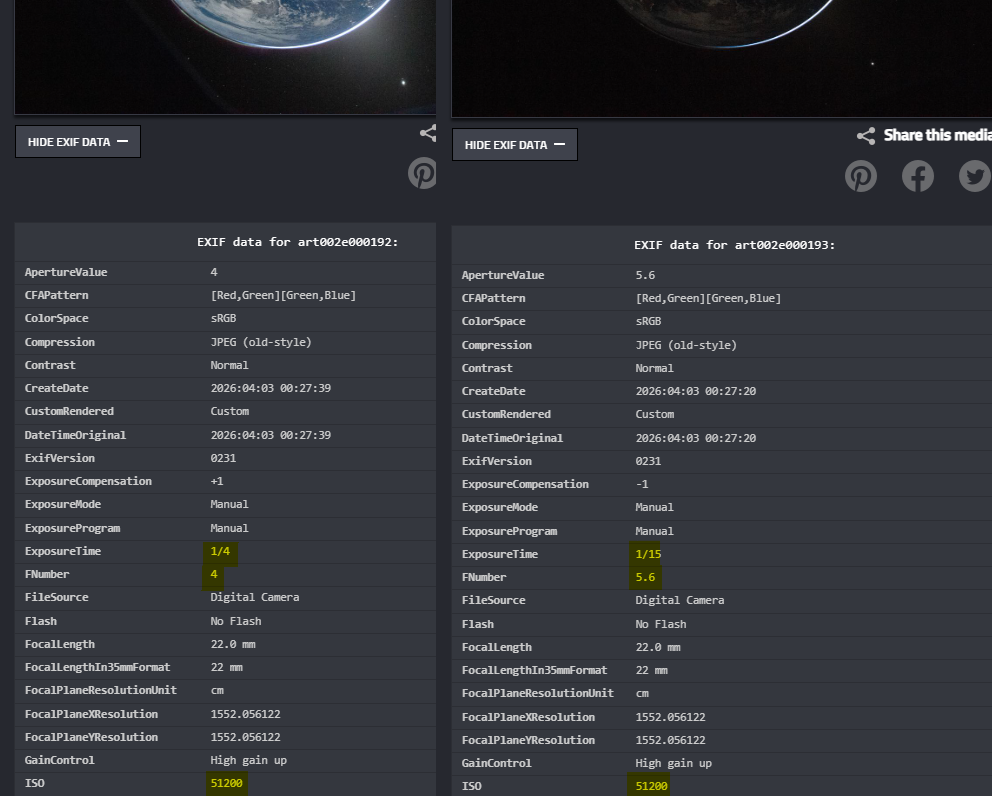Click ExposureCompensation value -1
The image size is (992, 796).
pos(642,484)
